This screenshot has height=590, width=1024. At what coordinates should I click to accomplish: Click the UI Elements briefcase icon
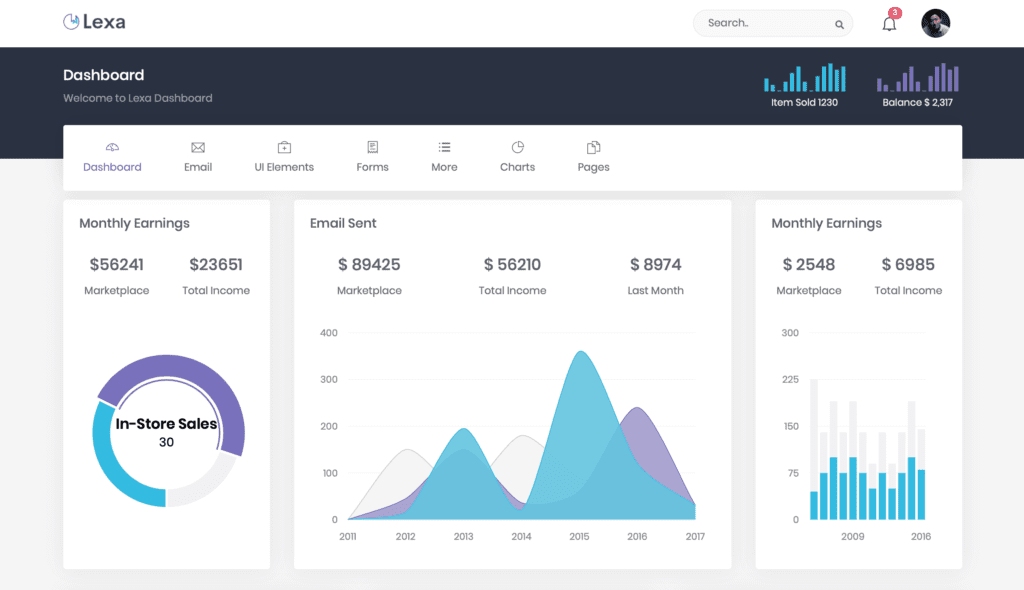pos(284,147)
